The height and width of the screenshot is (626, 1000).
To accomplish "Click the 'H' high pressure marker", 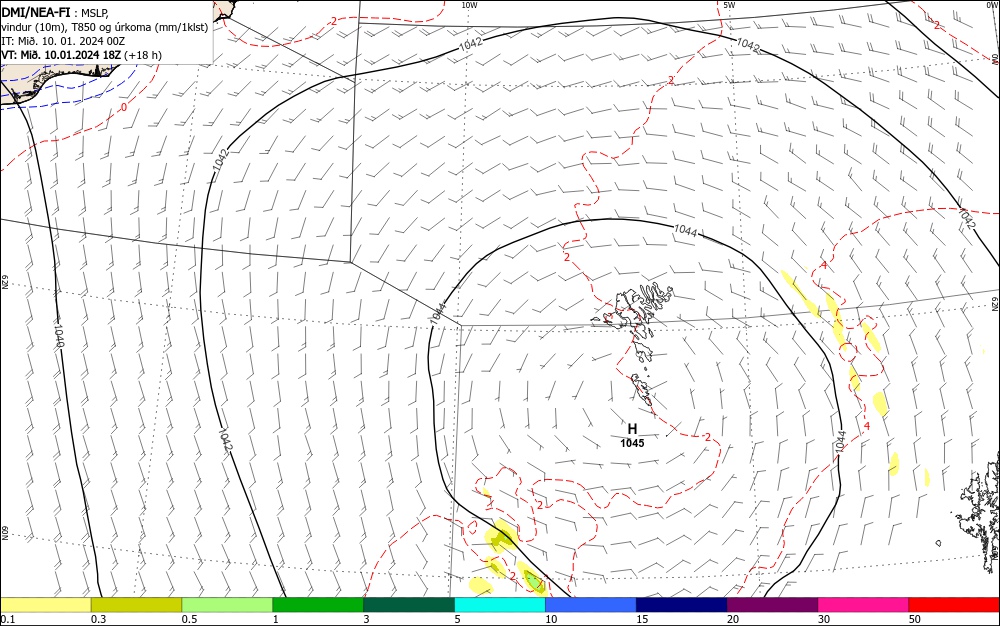I will pyautogui.click(x=632, y=429).
